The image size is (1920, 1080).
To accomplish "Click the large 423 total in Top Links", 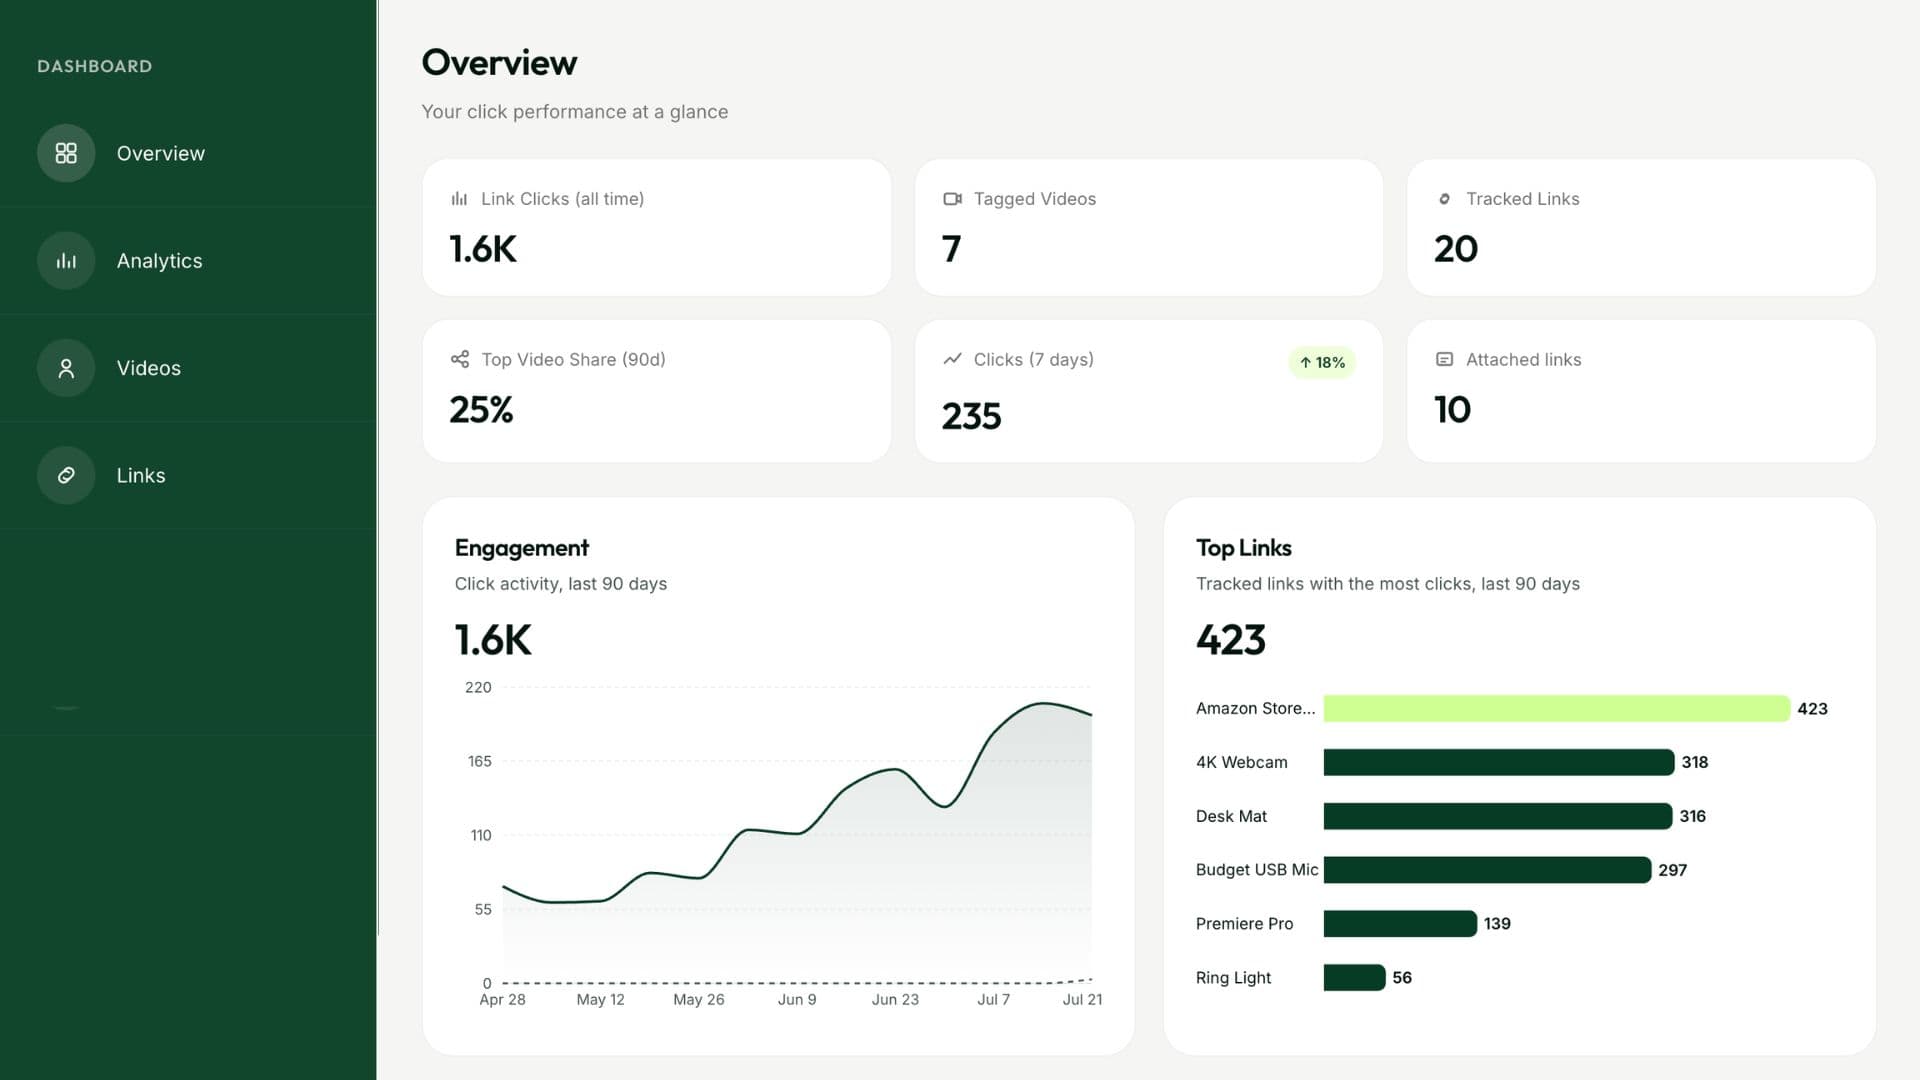I will click(1231, 640).
